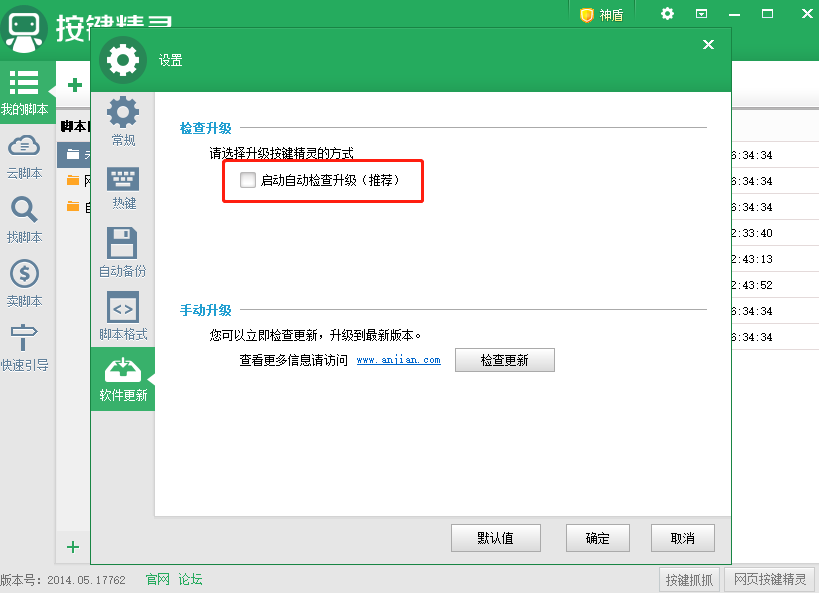Open 云脚本 cloud scripts
This screenshot has width=819, height=593.
[24, 157]
